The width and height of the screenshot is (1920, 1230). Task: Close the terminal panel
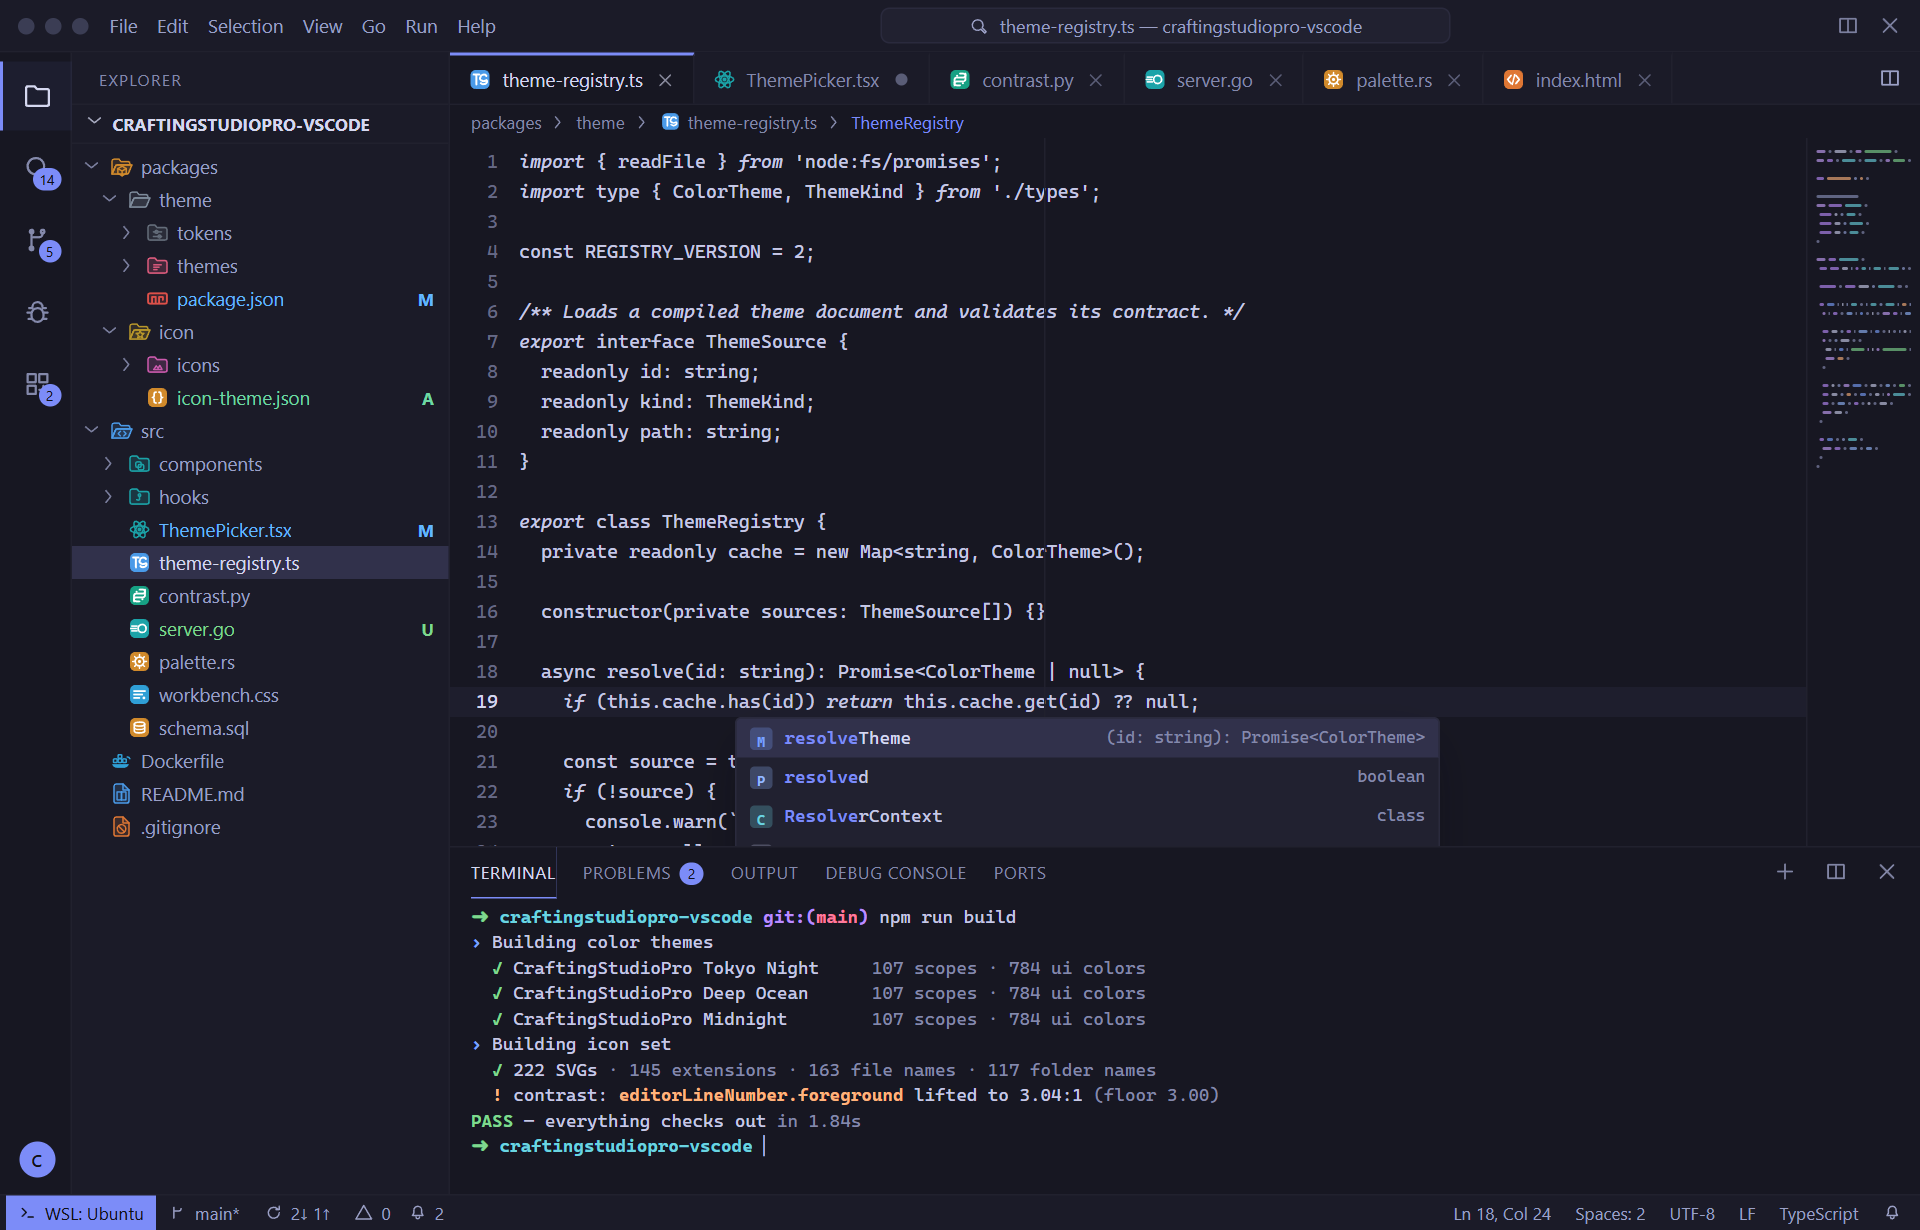click(1887, 872)
